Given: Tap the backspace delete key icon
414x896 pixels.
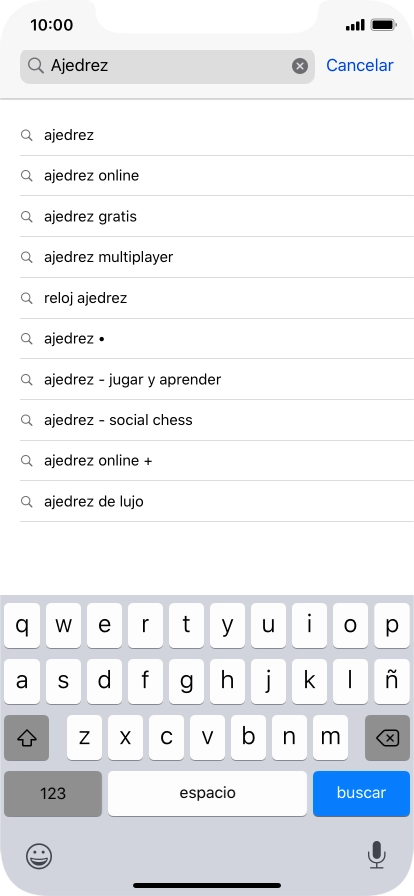Looking at the screenshot, I should tap(387, 738).
